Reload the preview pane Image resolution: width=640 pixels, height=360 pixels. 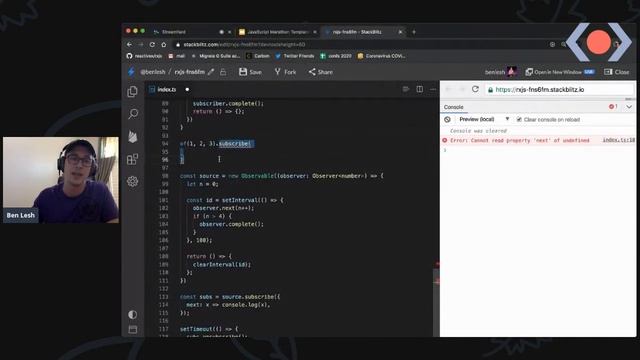(x=475, y=89)
